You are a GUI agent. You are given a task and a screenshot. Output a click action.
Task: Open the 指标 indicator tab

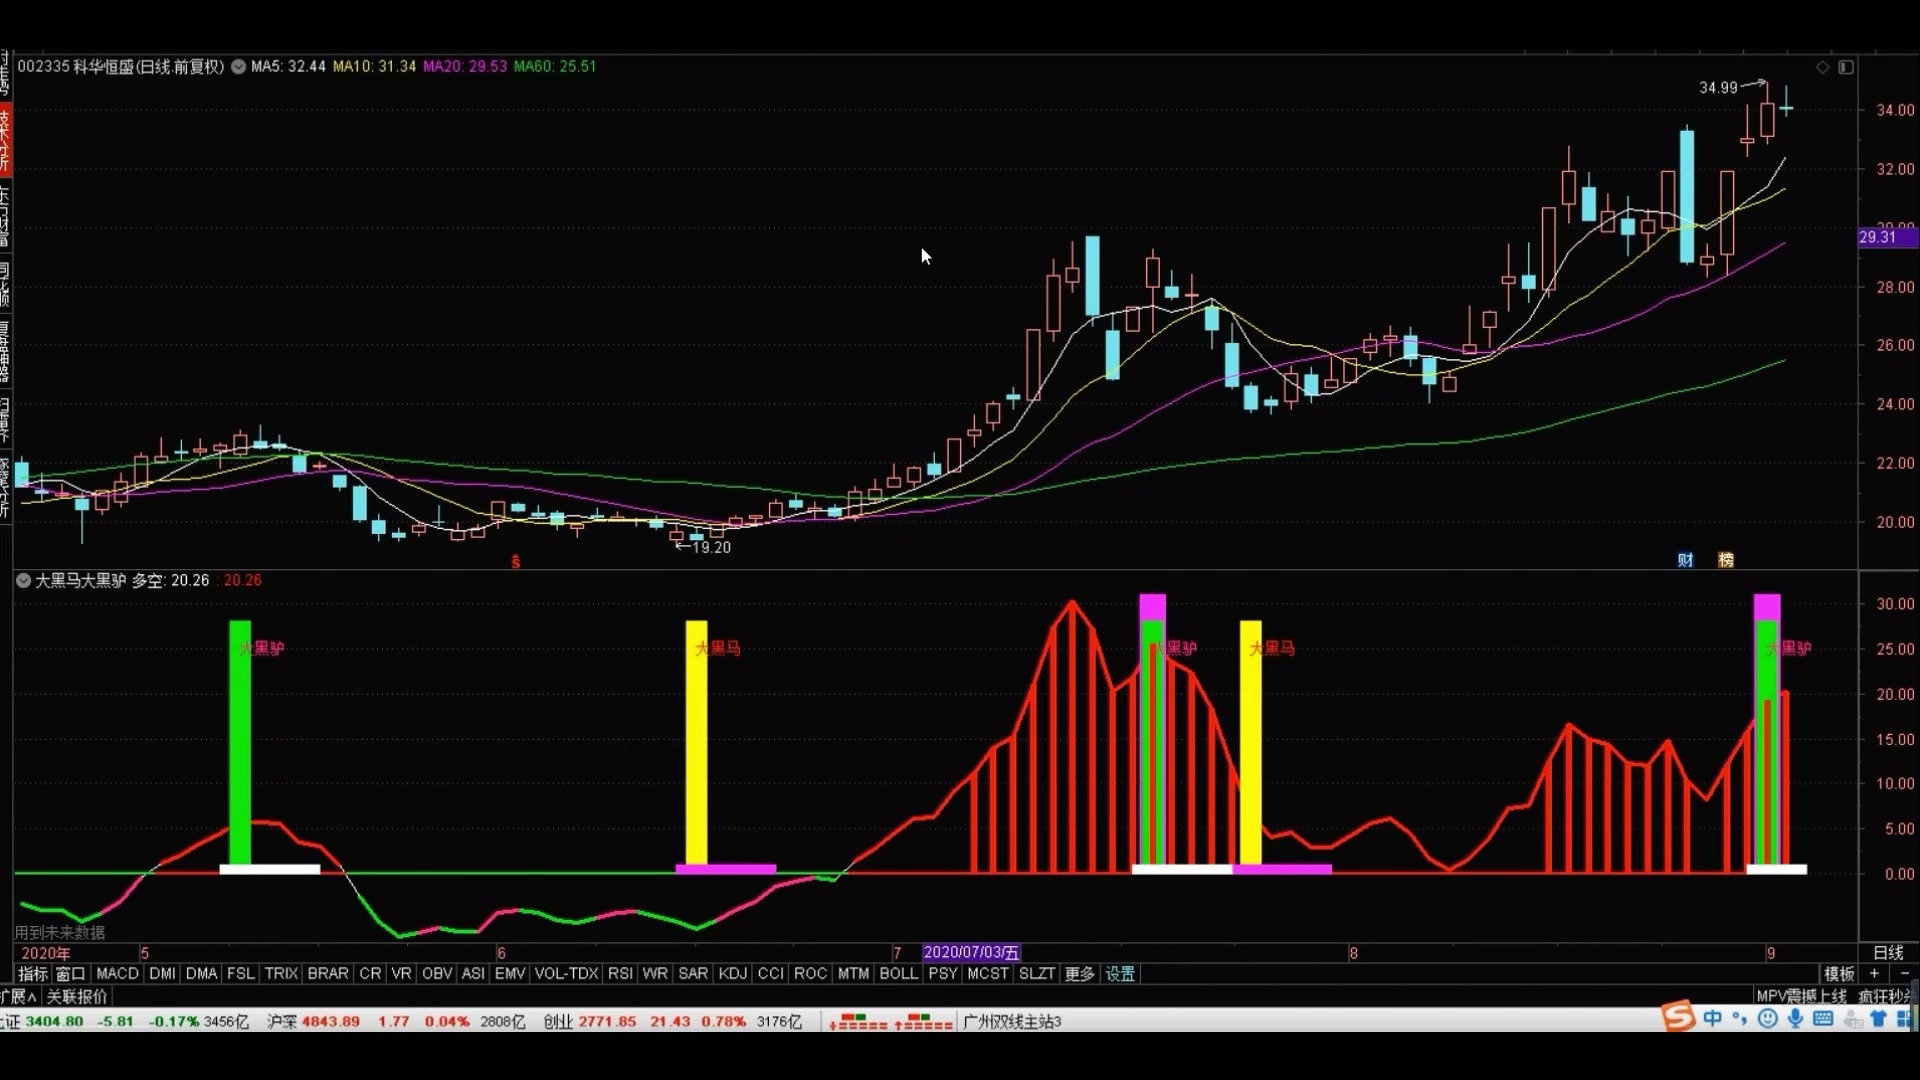click(x=33, y=973)
